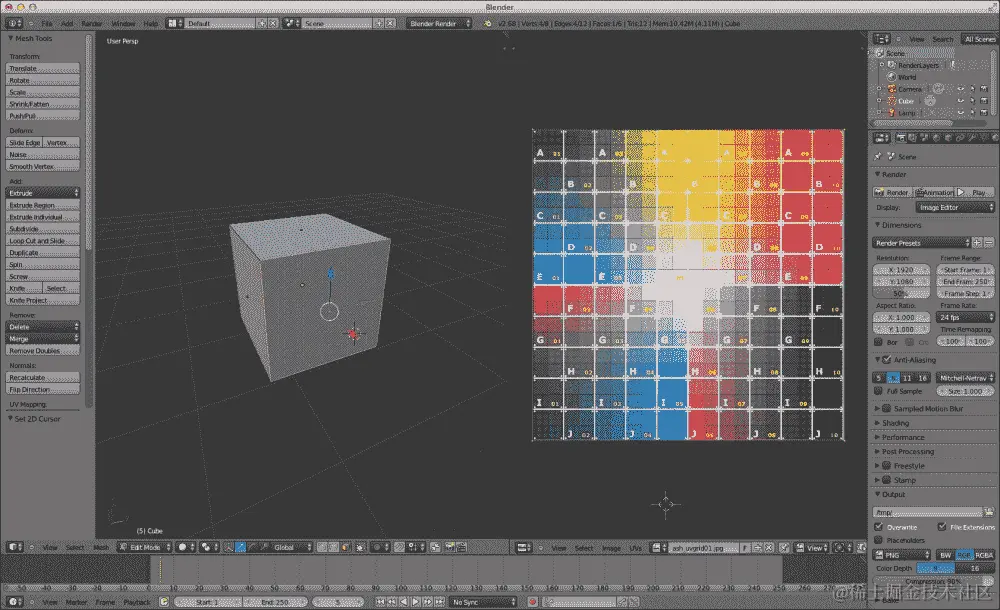Image resolution: width=1000 pixels, height=610 pixels.
Task: Play the animation forward
Action: point(416,602)
